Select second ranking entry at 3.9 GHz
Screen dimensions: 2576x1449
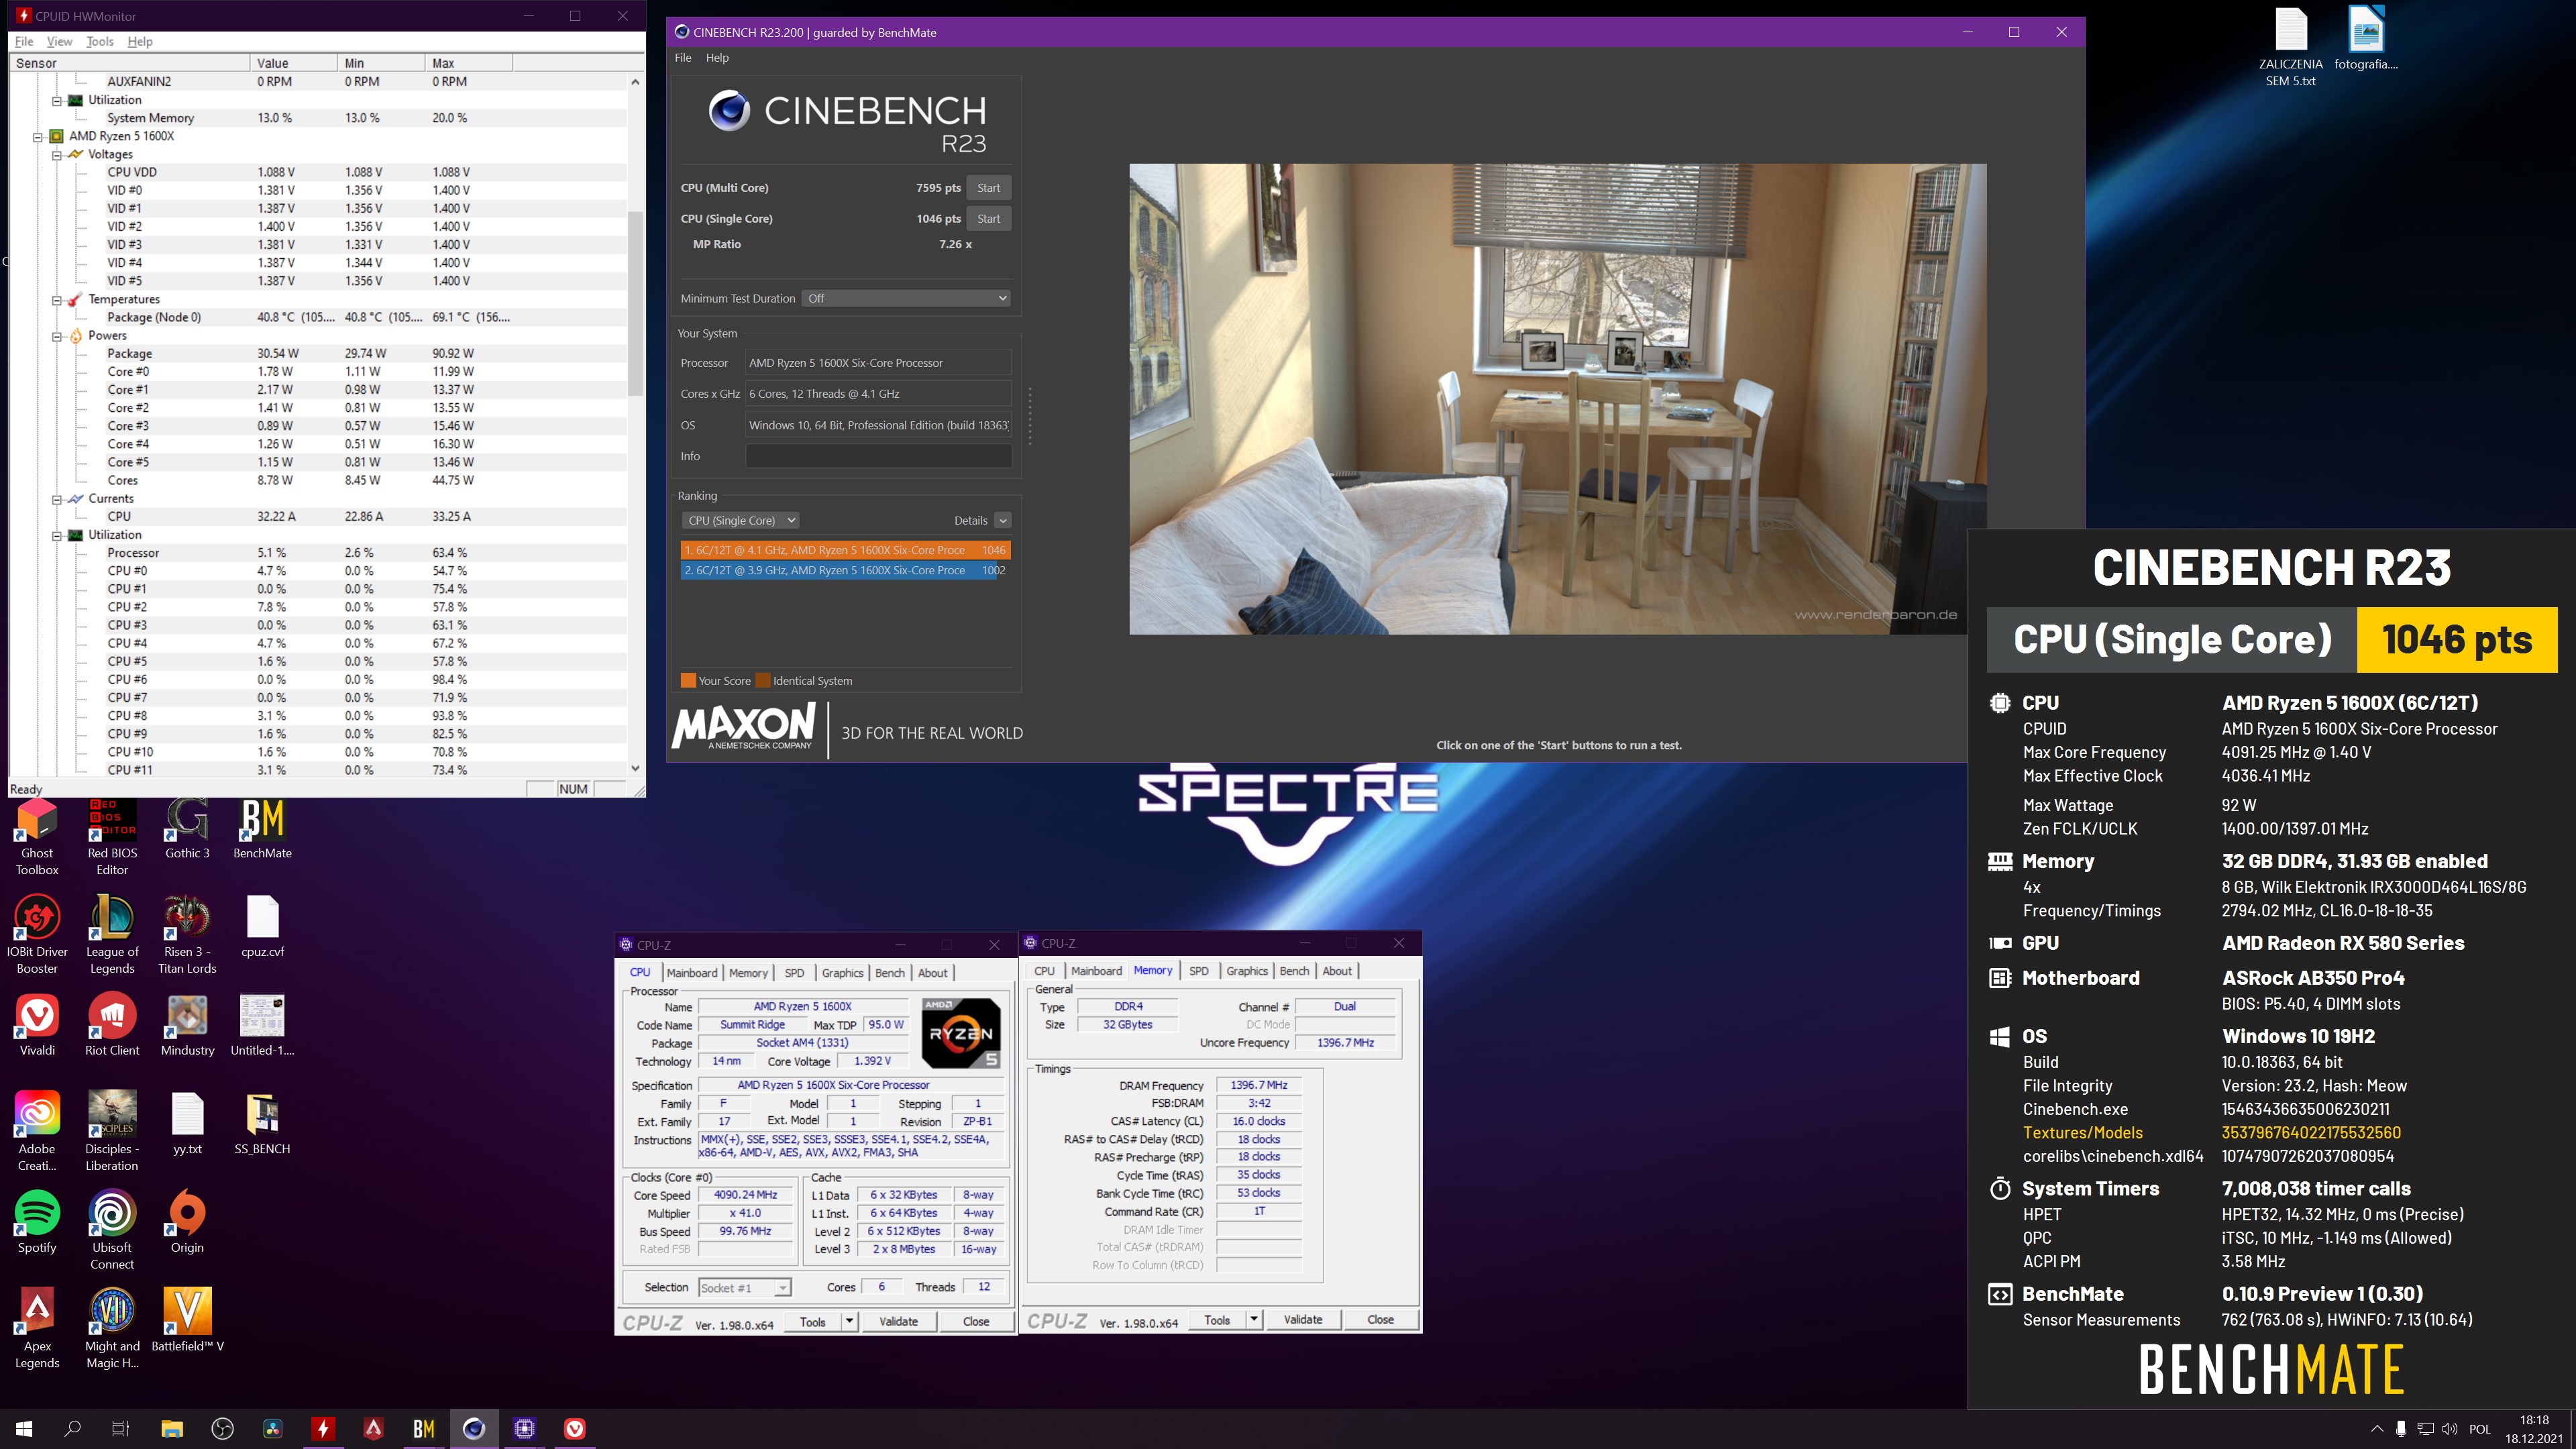coord(845,570)
